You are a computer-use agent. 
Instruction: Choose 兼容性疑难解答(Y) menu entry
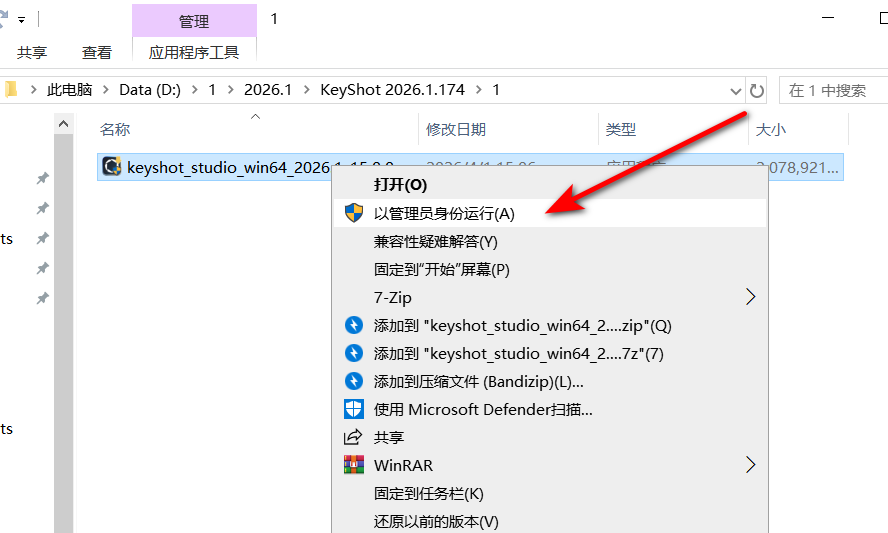click(550, 241)
